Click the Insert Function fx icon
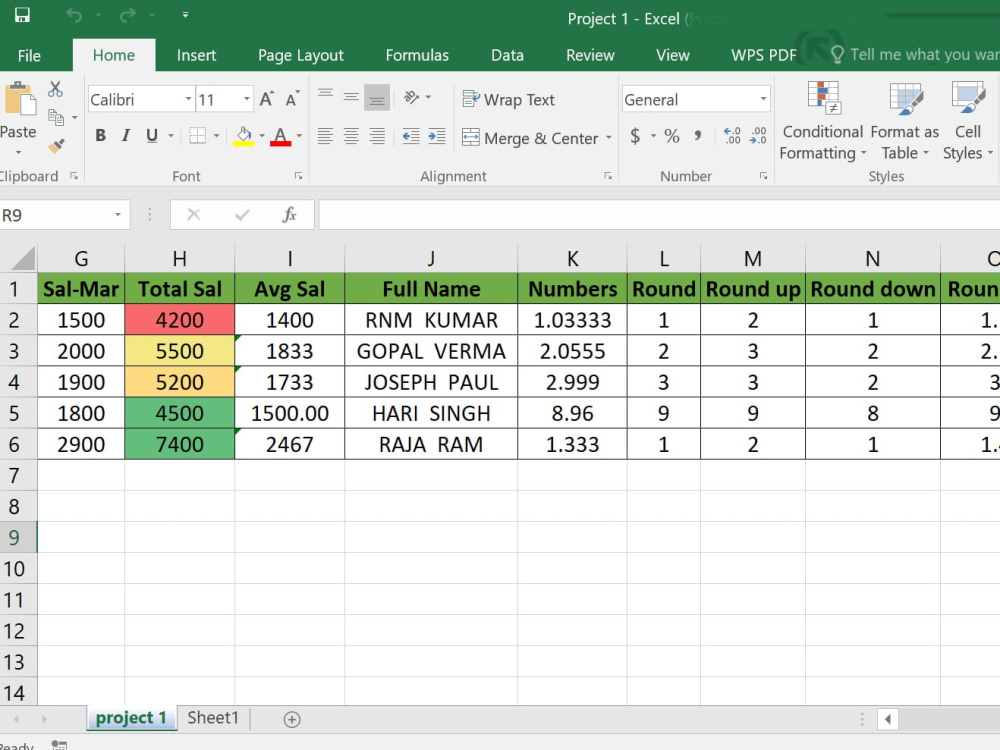1000x750 pixels. [290, 215]
